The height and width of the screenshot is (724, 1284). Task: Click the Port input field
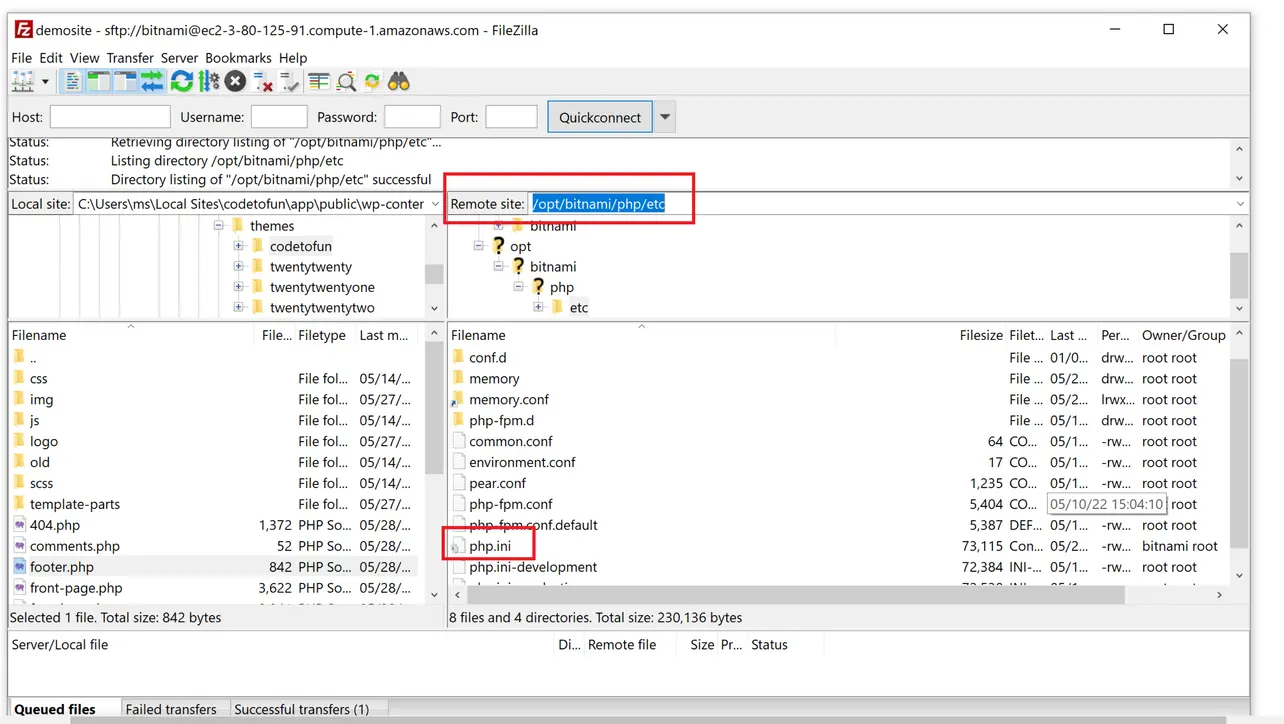[x=511, y=117]
